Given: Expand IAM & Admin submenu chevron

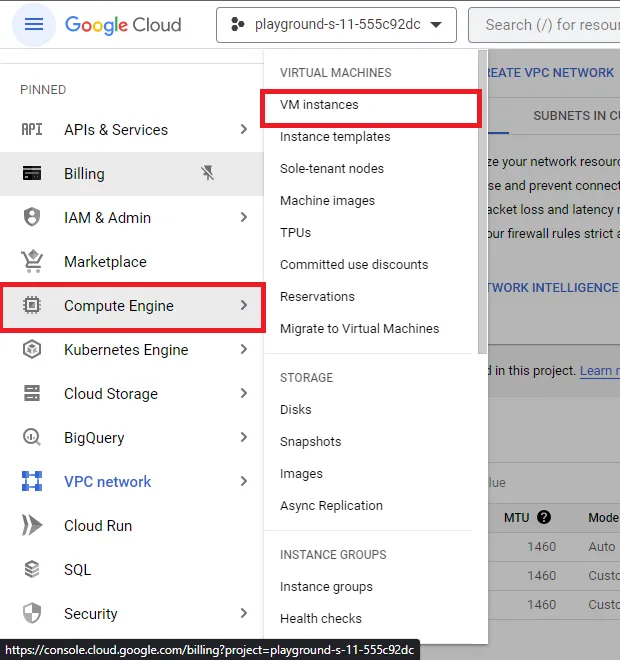Looking at the screenshot, I should 244,217.
